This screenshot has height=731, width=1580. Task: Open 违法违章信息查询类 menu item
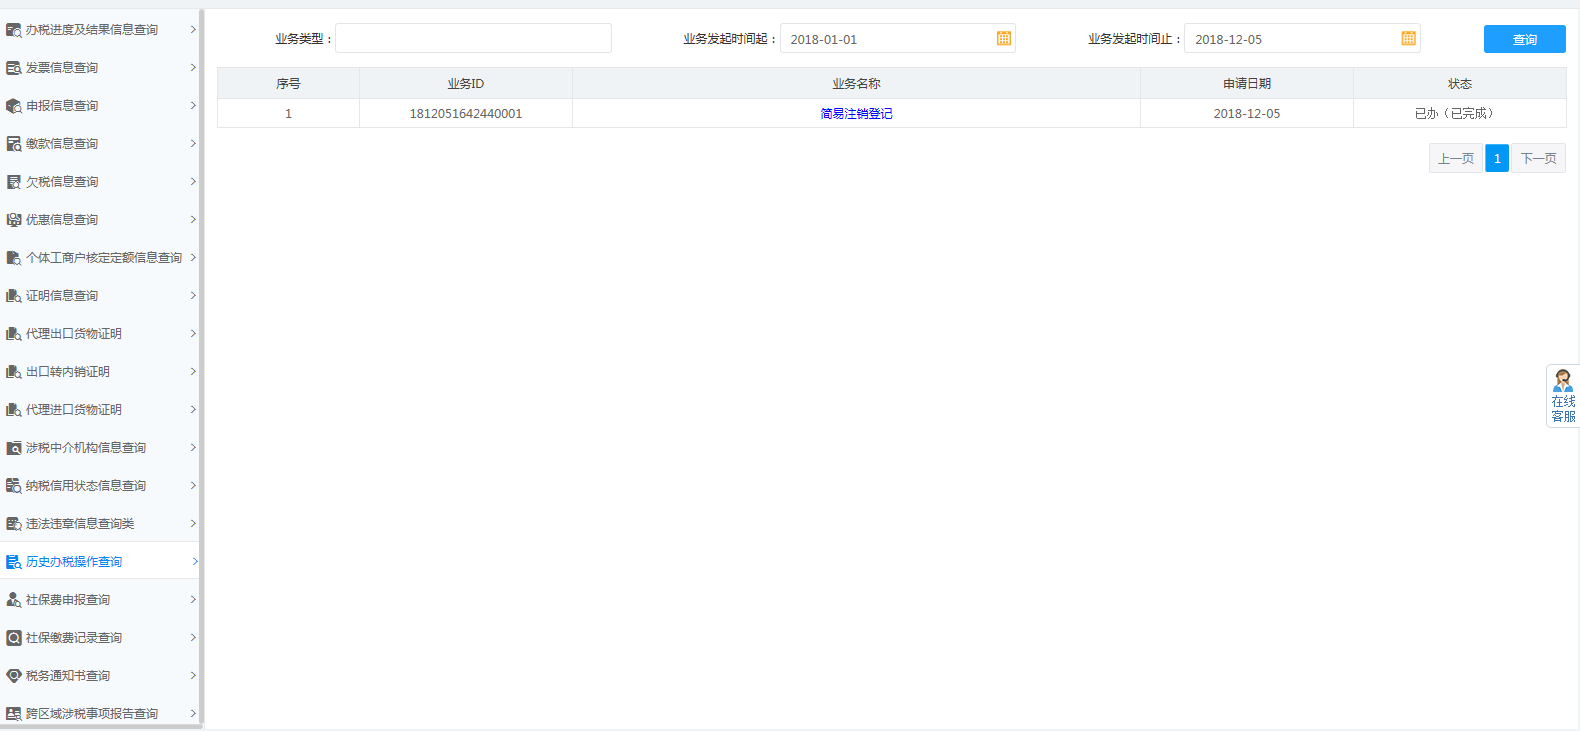[x=100, y=524]
